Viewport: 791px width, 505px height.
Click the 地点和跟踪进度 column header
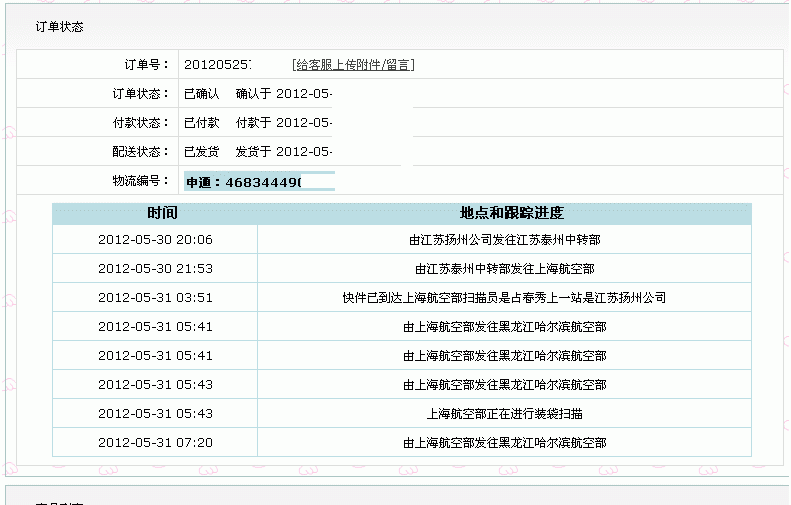511,213
